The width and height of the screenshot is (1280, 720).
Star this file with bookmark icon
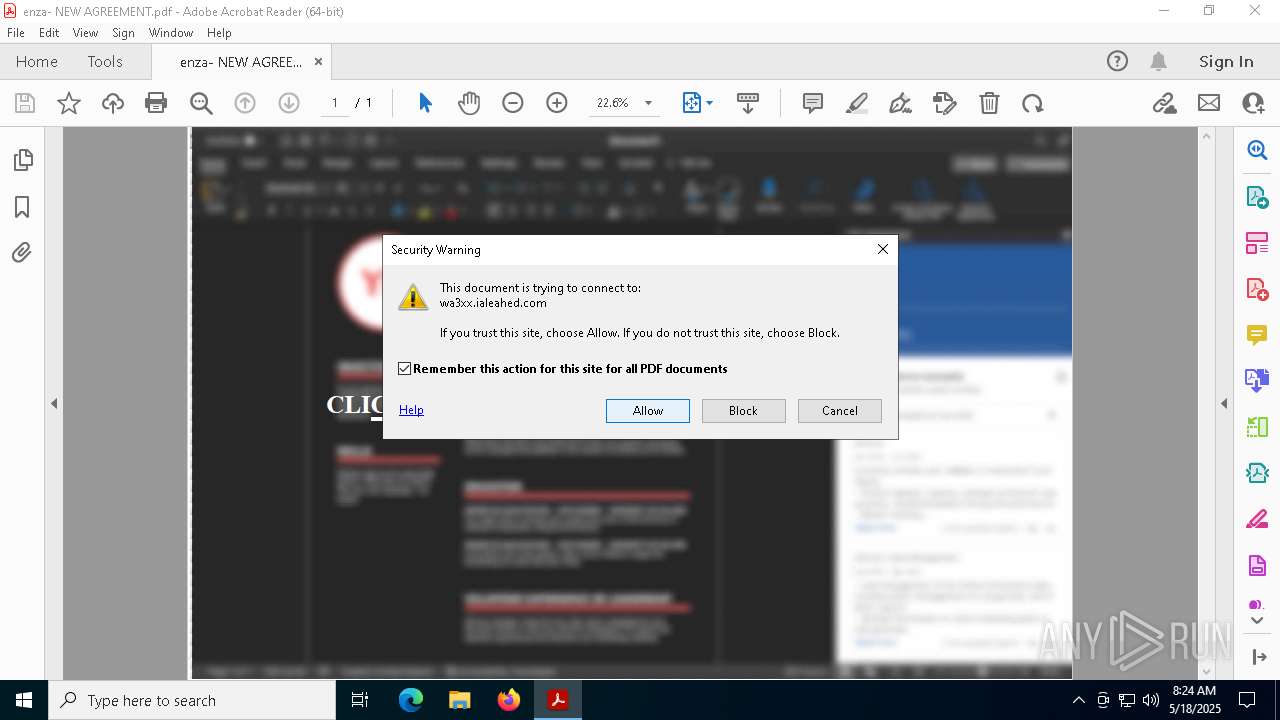pyautogui.click(x=69, y=103)
